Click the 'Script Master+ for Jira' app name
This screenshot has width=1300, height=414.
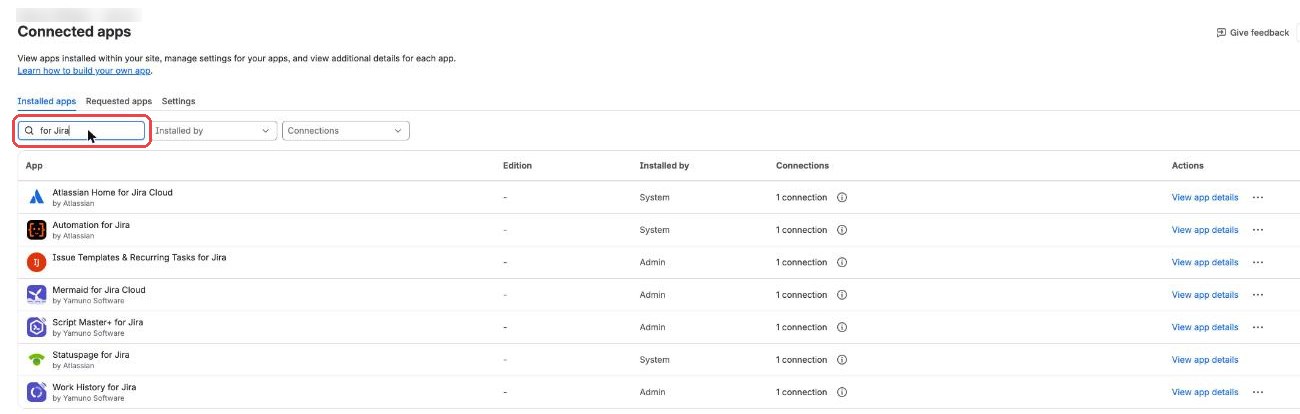click(98, 322)
